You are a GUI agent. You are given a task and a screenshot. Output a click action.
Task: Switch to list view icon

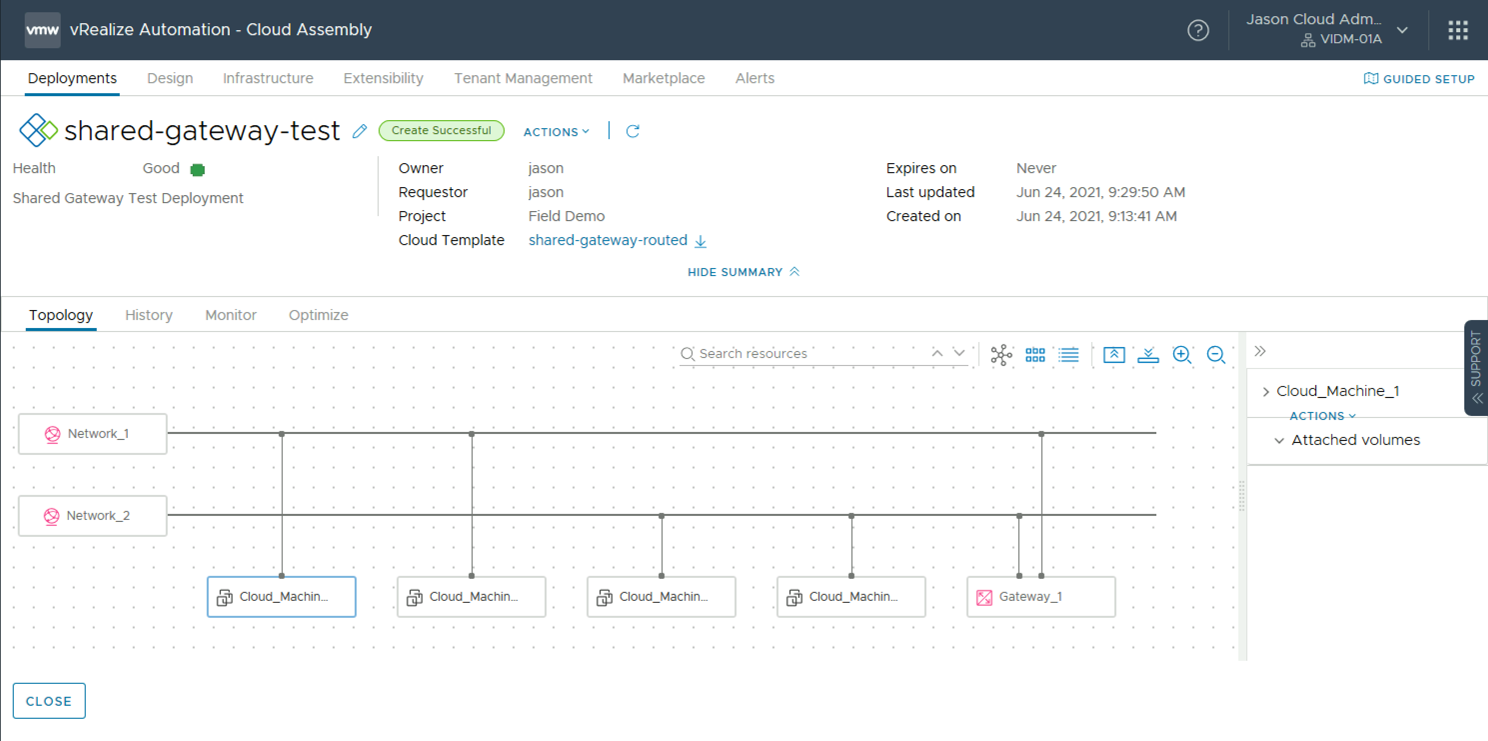1069,355
